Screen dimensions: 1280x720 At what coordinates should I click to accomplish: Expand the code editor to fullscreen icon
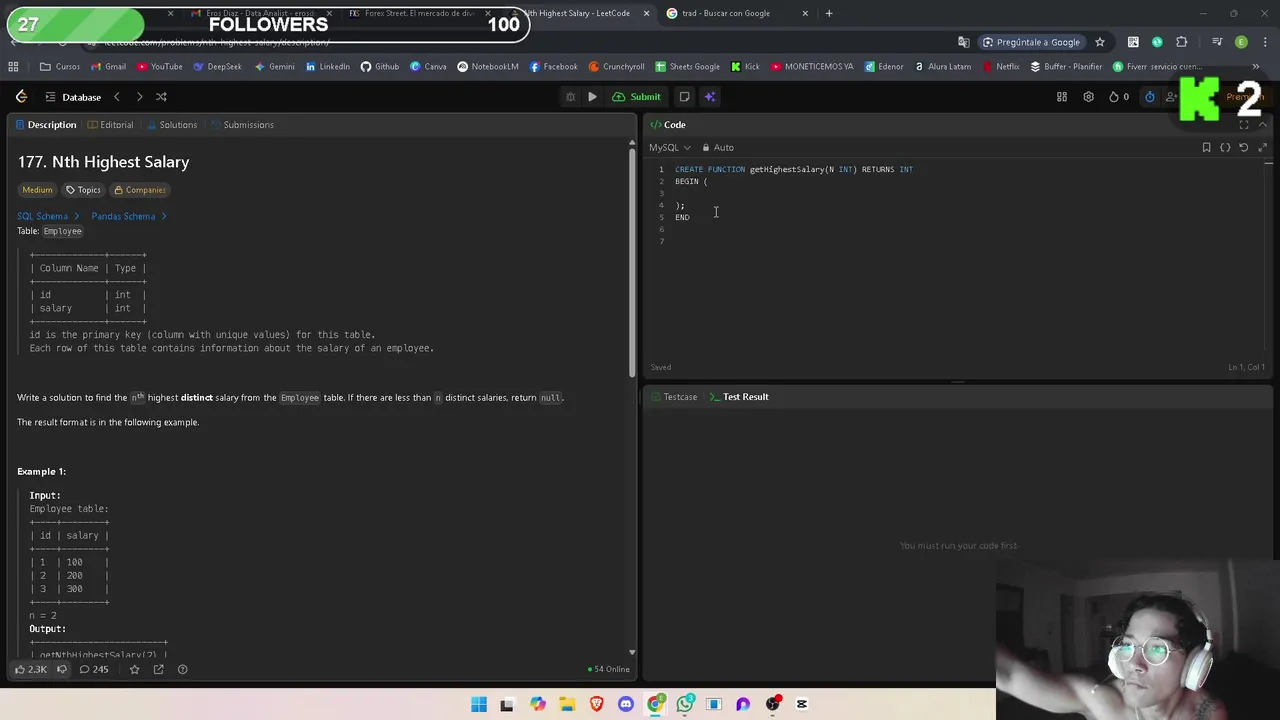point(1263,147)
